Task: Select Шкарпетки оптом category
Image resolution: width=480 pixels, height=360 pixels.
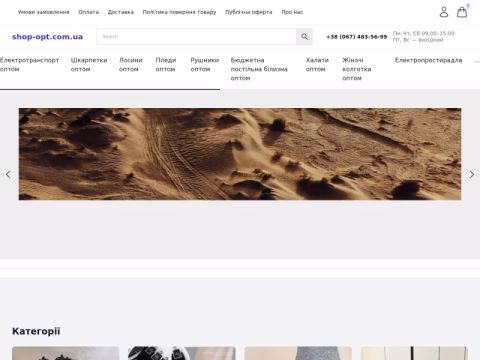Action: coord(89,65)
